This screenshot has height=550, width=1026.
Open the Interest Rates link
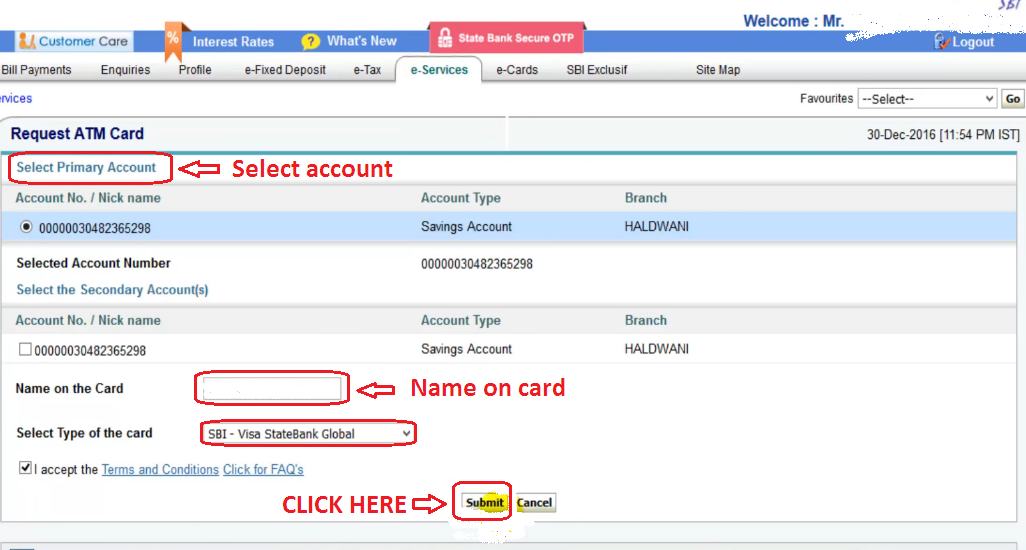tap(233, 42)
